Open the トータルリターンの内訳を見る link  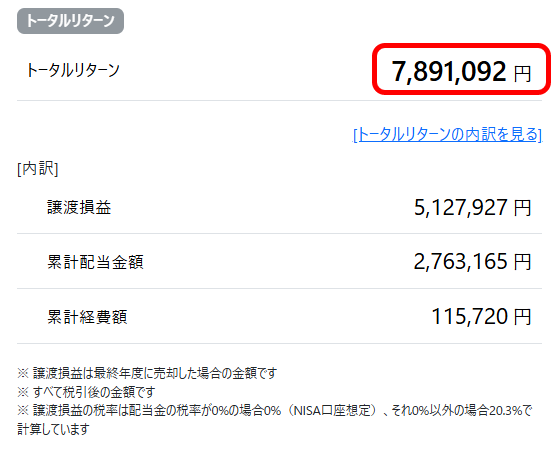[x=448, y=135]
